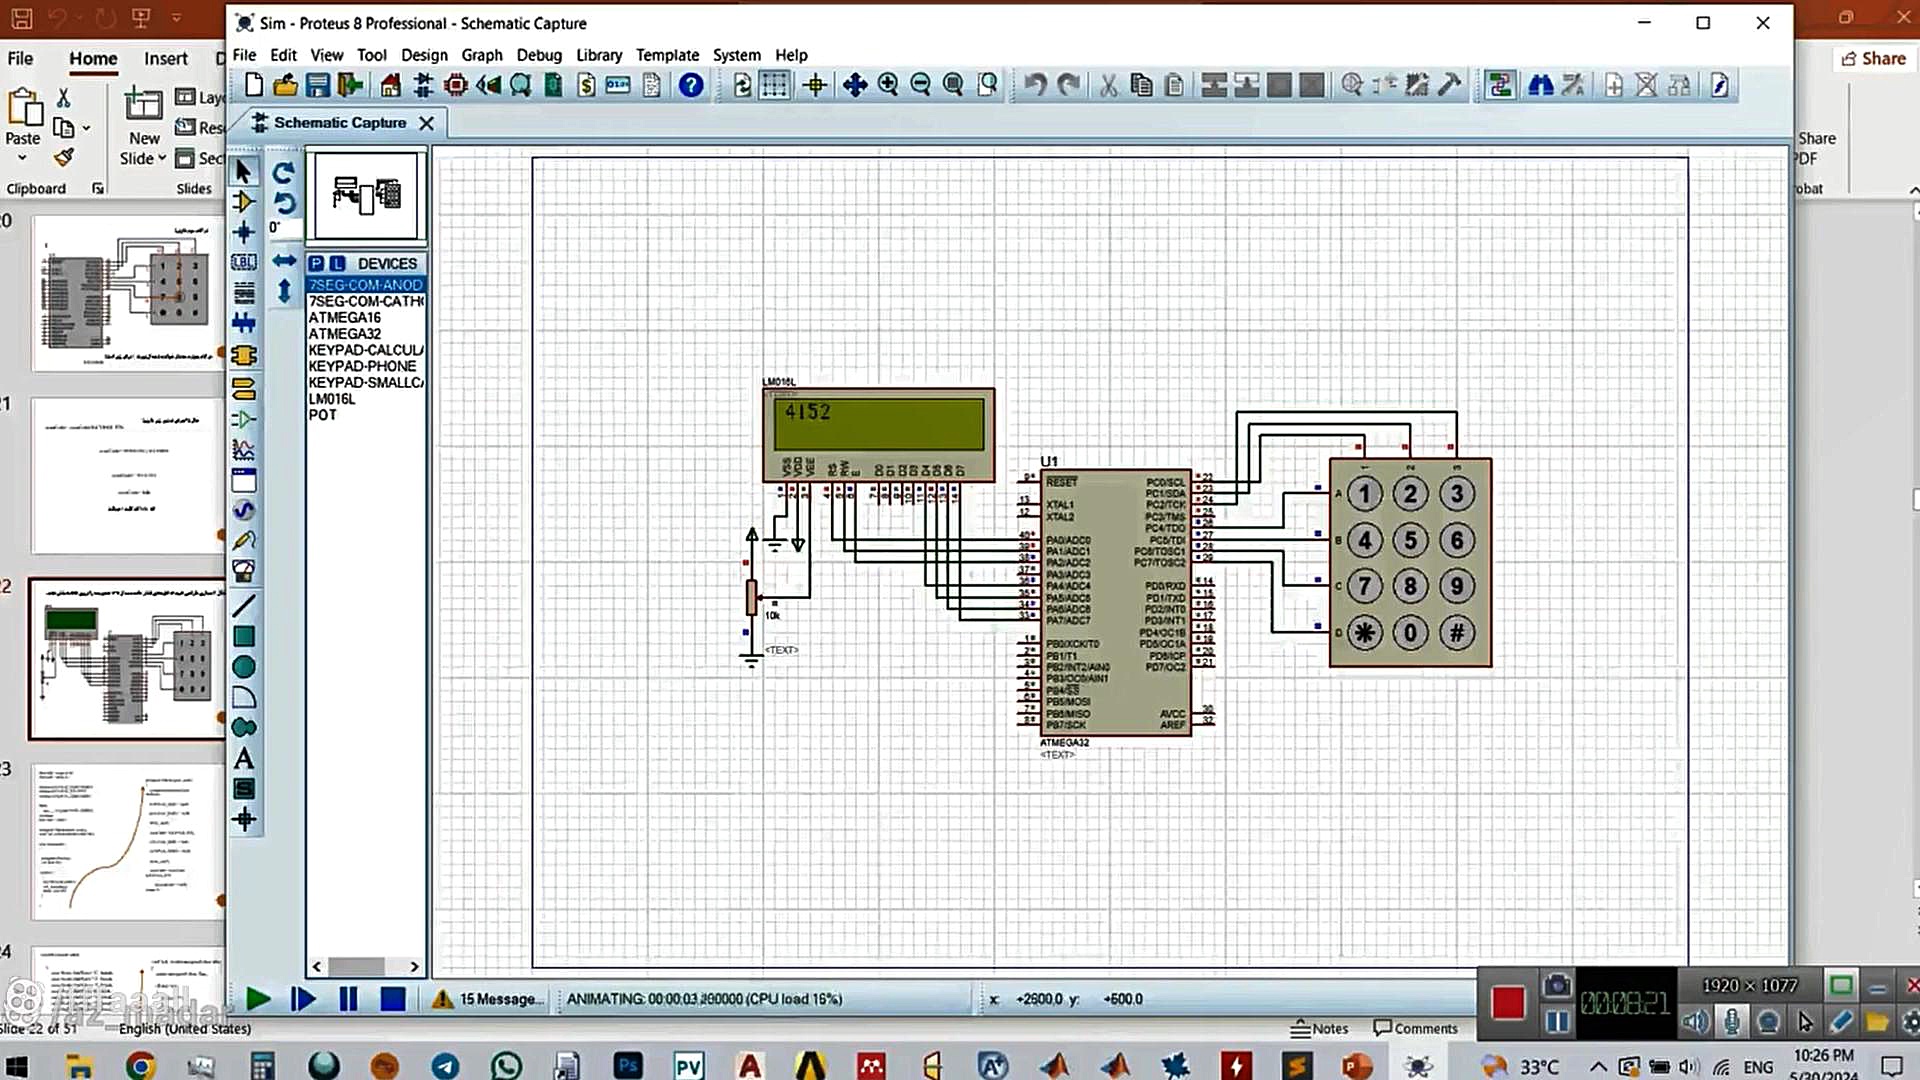Click the Home page toolbar icon

(x=391, y=86)
